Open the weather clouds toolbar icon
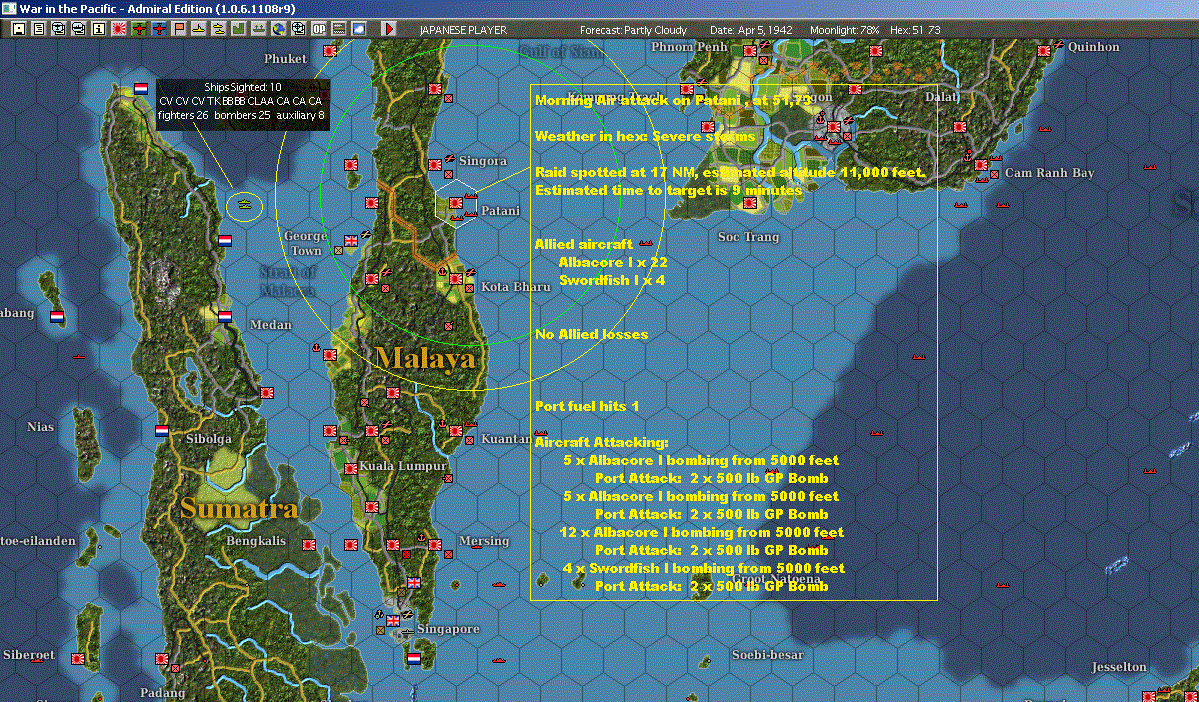 [359, 29]
